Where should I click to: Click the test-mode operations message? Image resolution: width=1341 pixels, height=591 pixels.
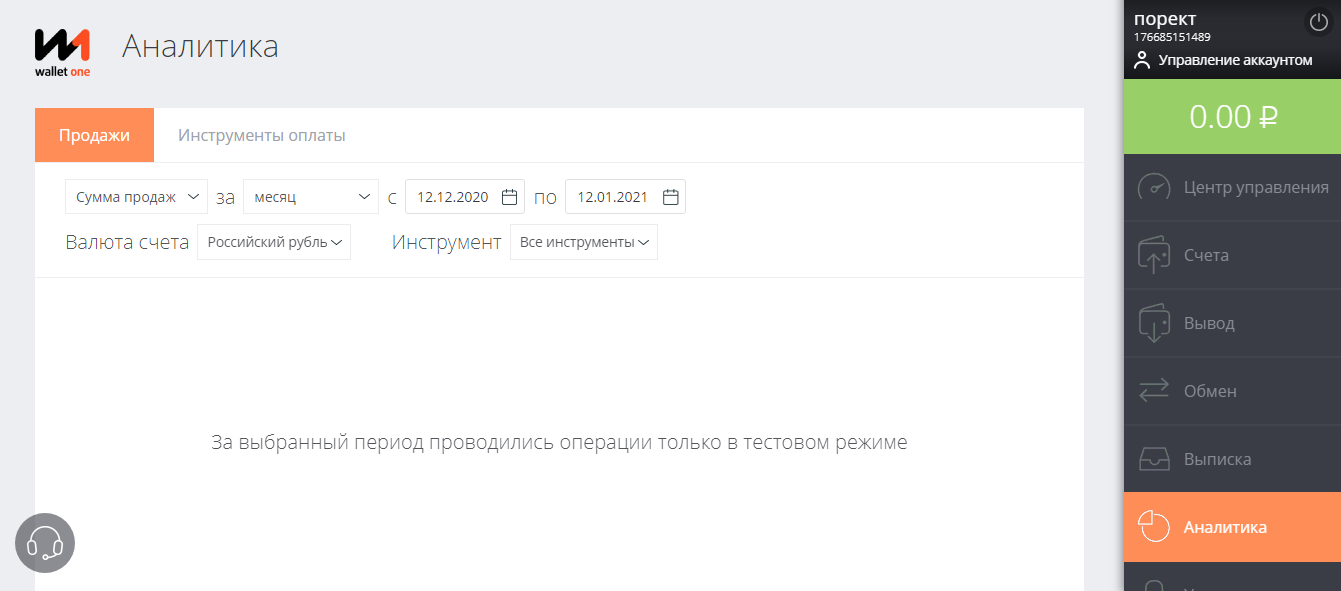click(x=559, y=442)
